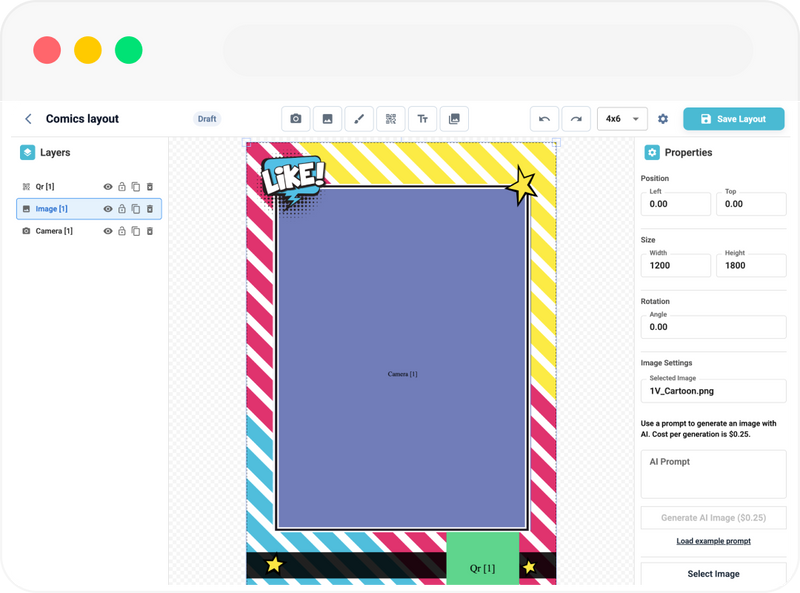Open the 4x6 size dropdown
The height and width of the screenshot is (593, 800).
pyautogui.click(x=622, y=119)
